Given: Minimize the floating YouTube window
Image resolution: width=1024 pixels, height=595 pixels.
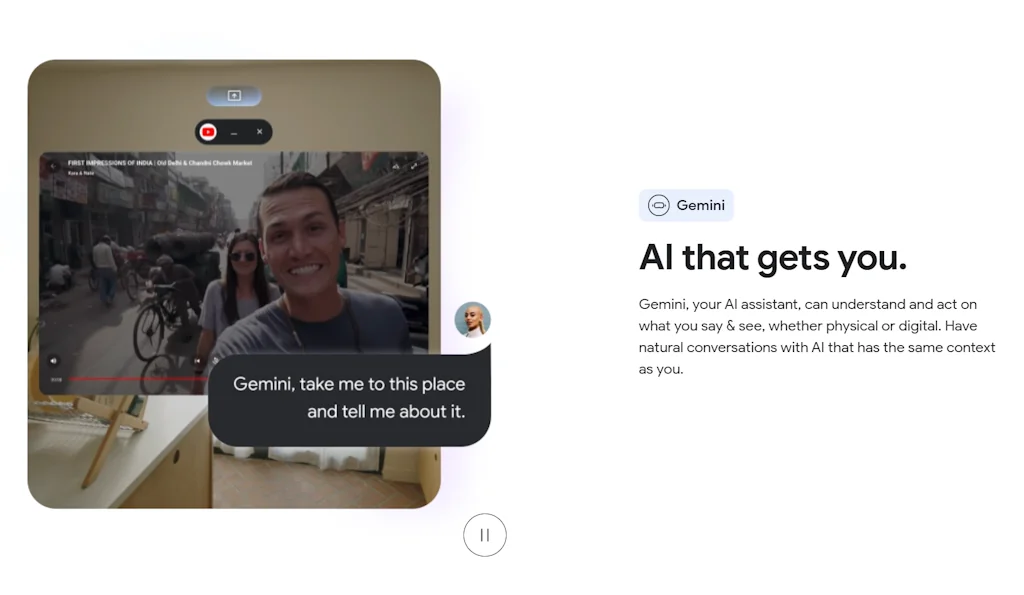Looking at the screenshot, I should pos(234,131).
